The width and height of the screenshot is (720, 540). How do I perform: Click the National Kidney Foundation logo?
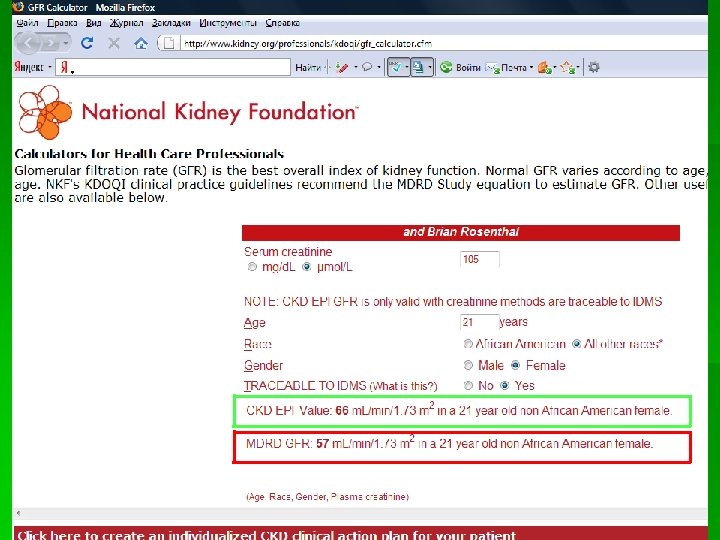188,112
